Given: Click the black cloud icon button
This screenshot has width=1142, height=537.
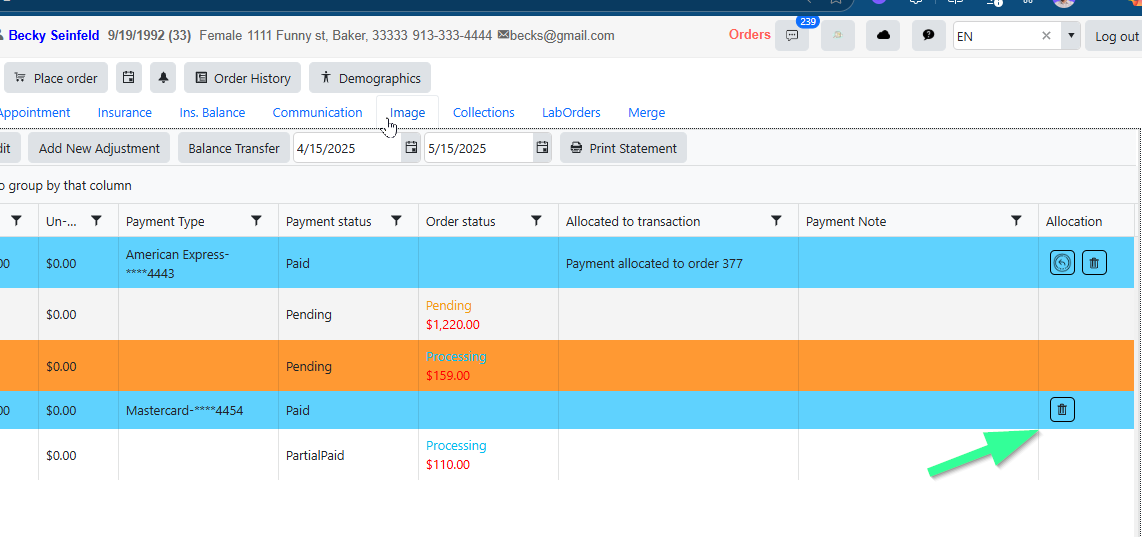Looking at the screenshot, I should [883, 36].
